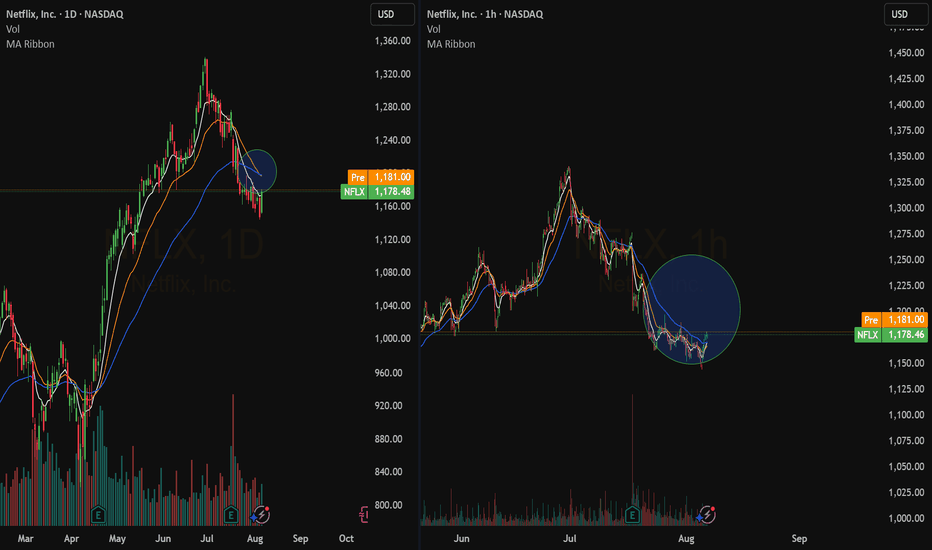Image resolution: width=932 pixels, height=550 pixels.
Task: Click the 1,450.00 price axis label
Action: (x=906, y=53)
